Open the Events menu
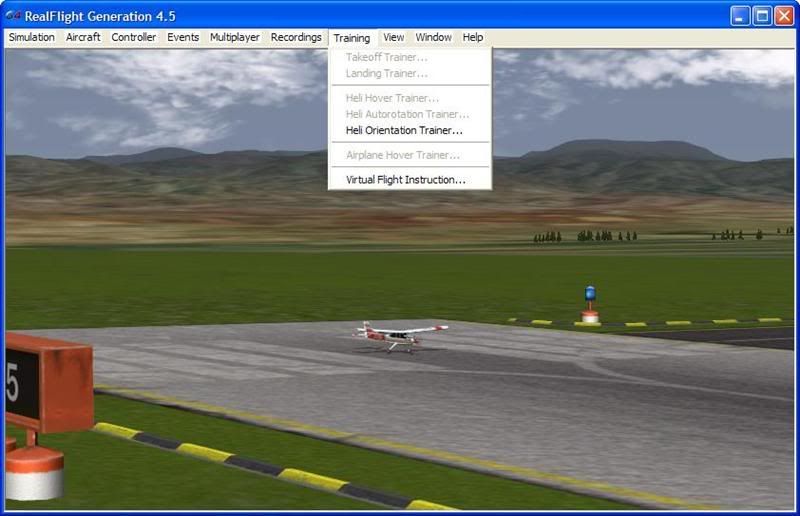The image size is (800, 516). pos(183,37)
